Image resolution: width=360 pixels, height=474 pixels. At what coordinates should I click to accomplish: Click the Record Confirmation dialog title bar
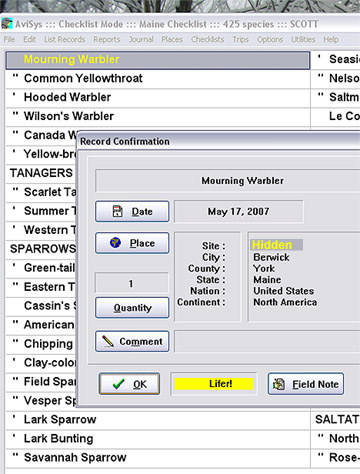pos(219,141)
